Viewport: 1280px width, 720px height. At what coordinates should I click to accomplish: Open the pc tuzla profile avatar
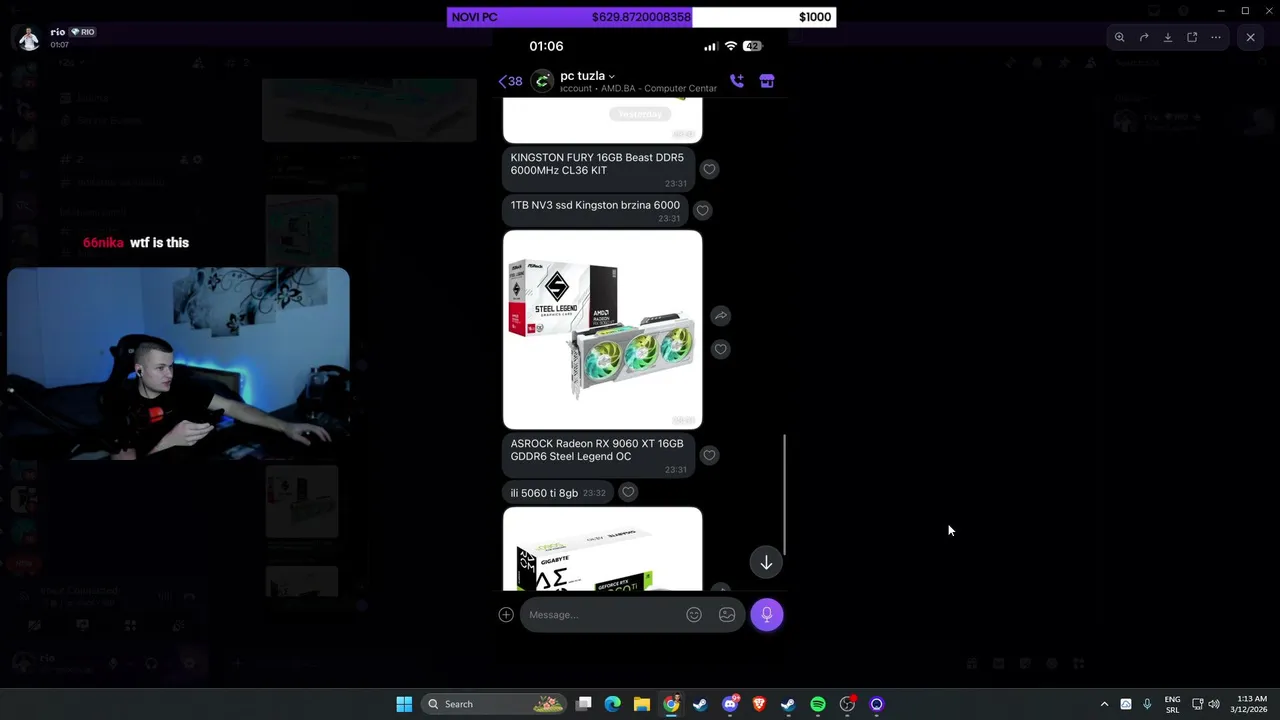click(x=542, y=81)
